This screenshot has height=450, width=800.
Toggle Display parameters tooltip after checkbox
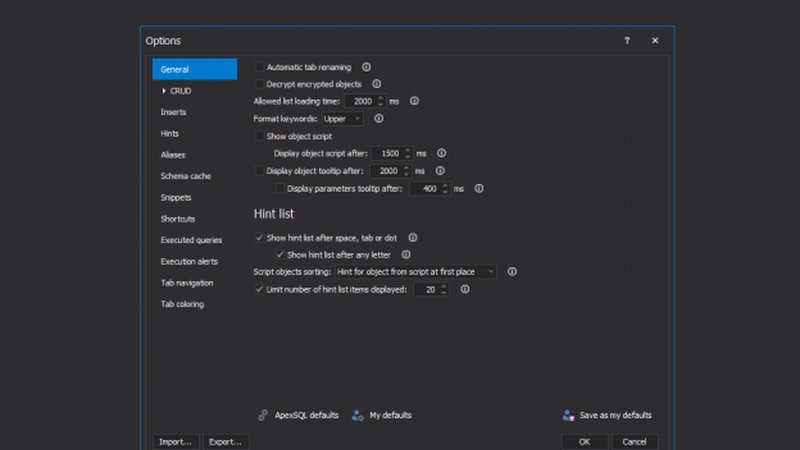point(280,188)
